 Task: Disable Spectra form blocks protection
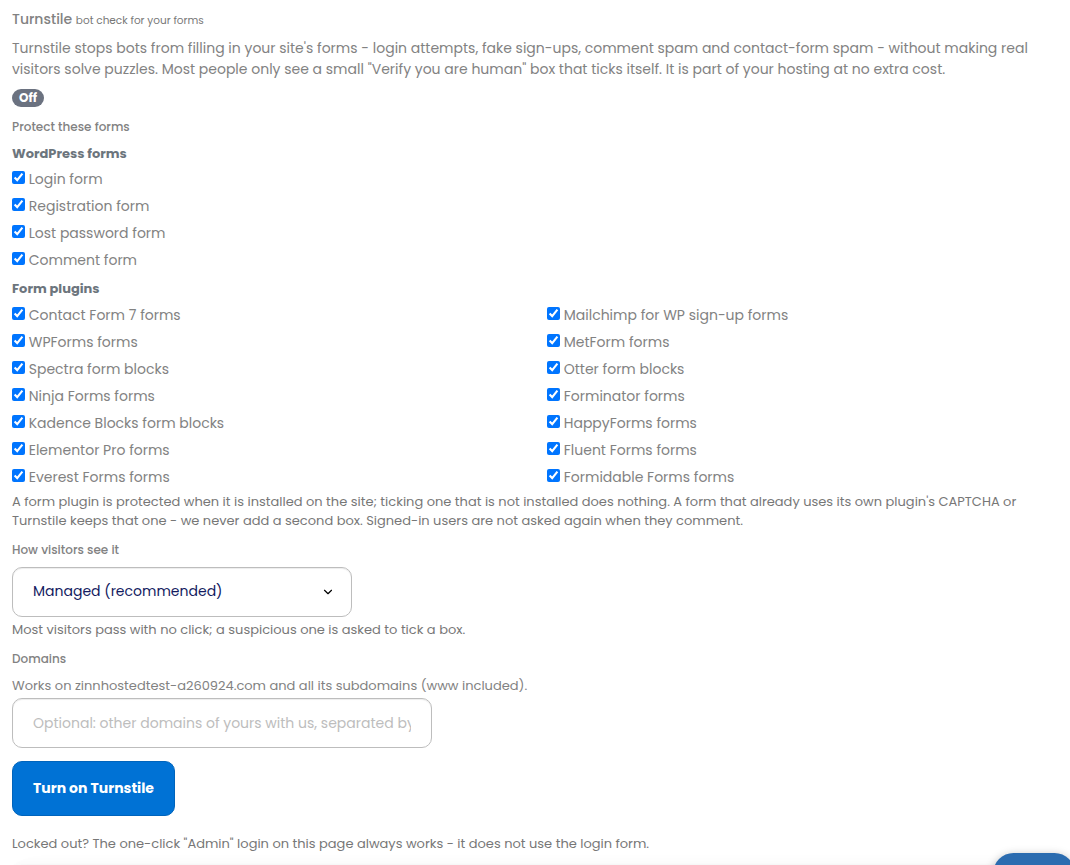18,368
